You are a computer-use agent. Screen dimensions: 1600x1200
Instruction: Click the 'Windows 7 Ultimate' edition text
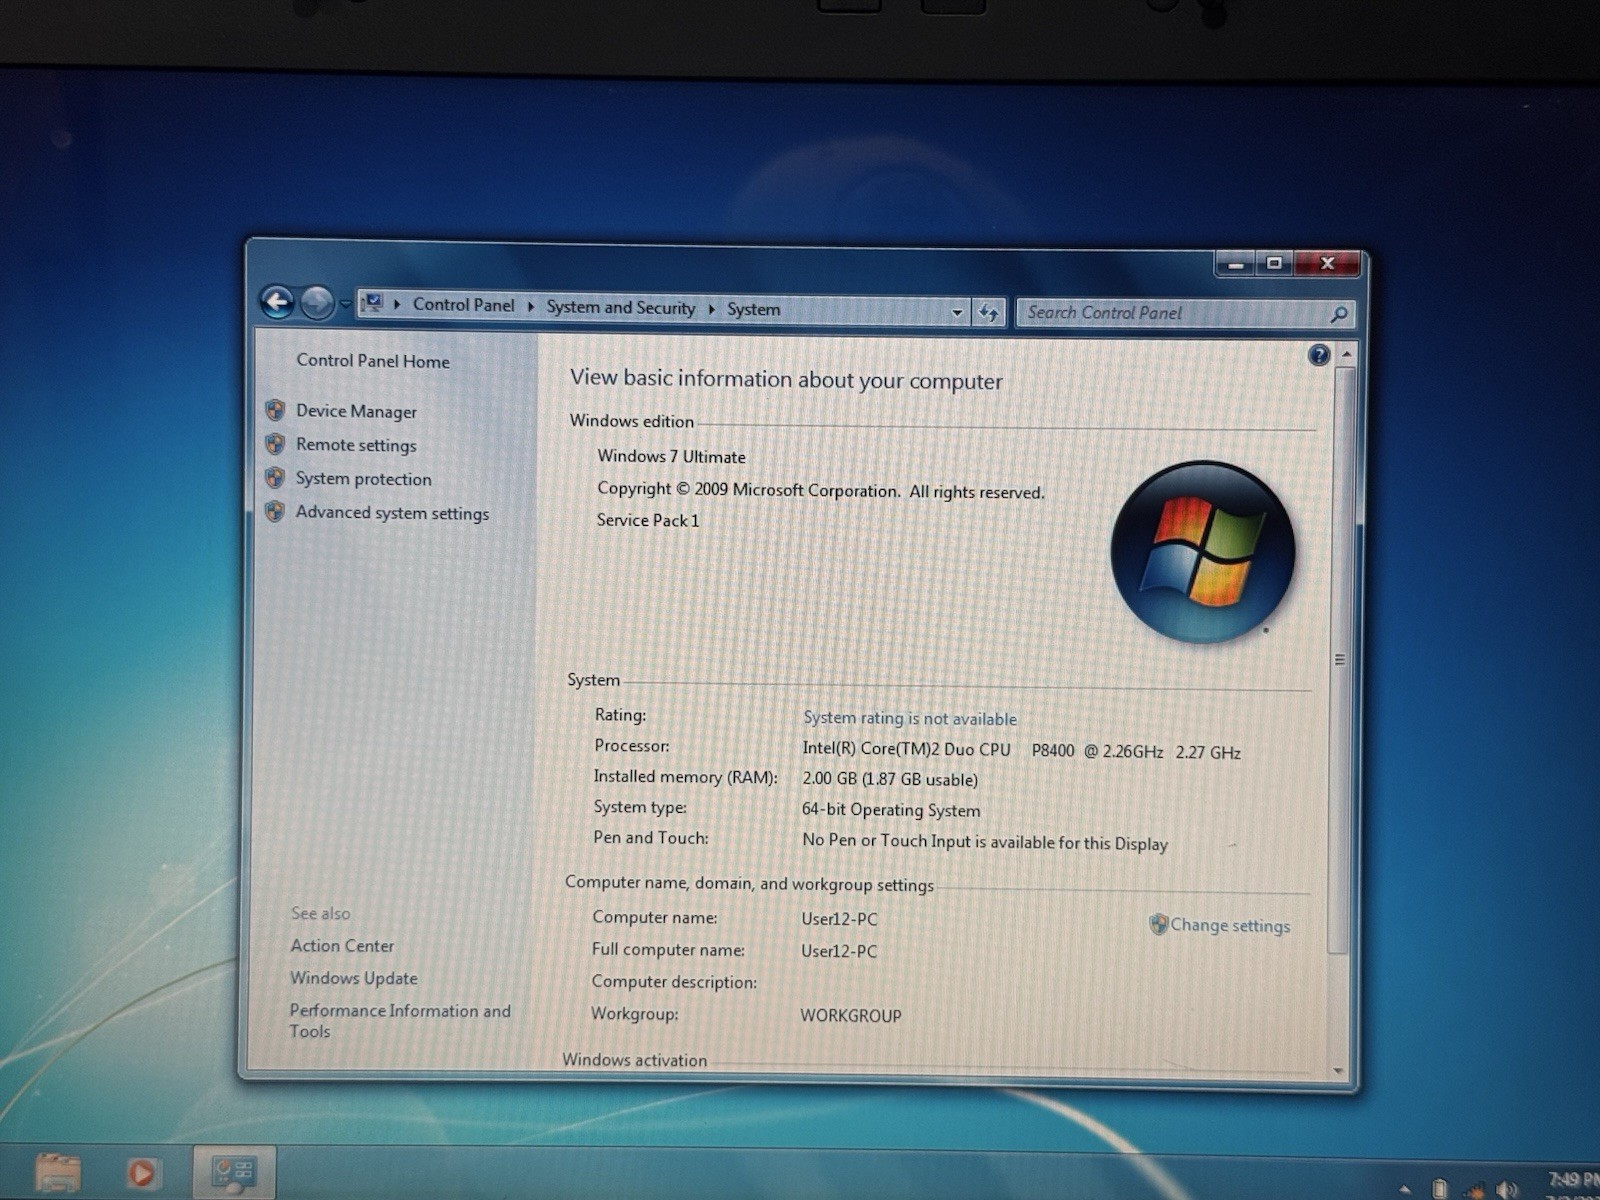pos(671,456)
